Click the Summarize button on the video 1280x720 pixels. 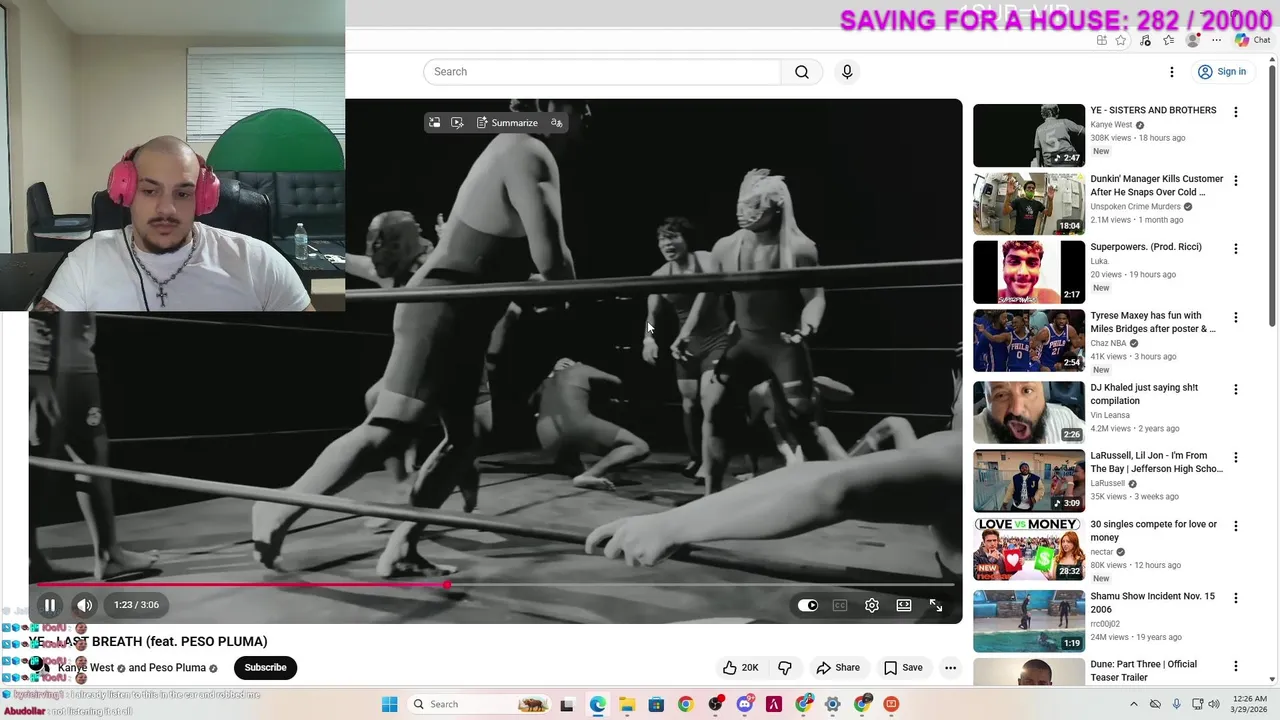point(507,123)
